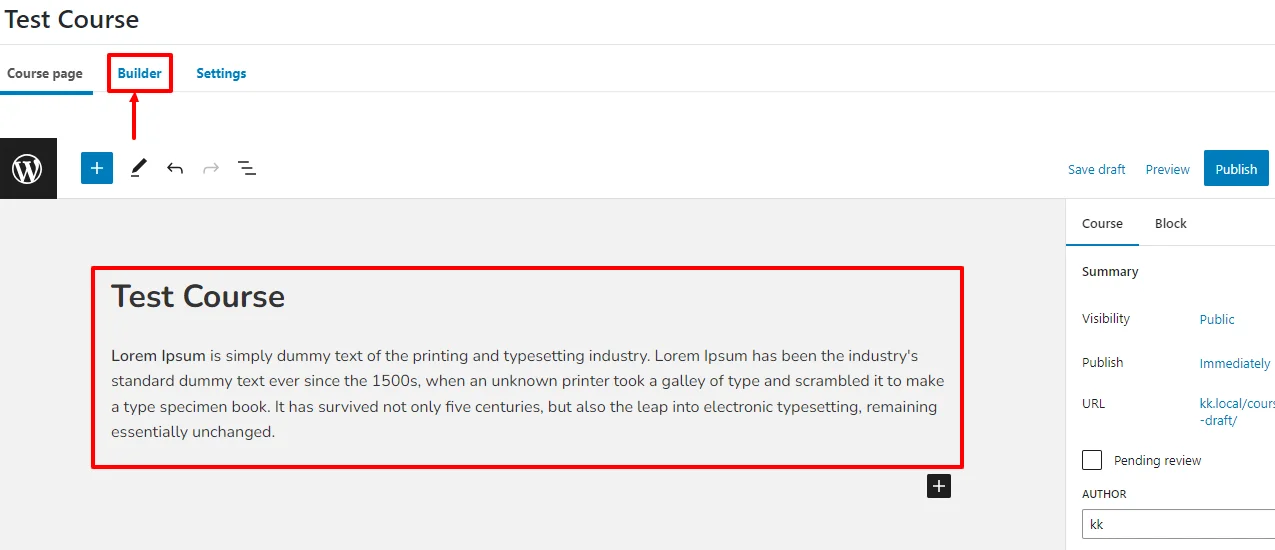Open the Publish Immediately date picker

[1235, 363]
